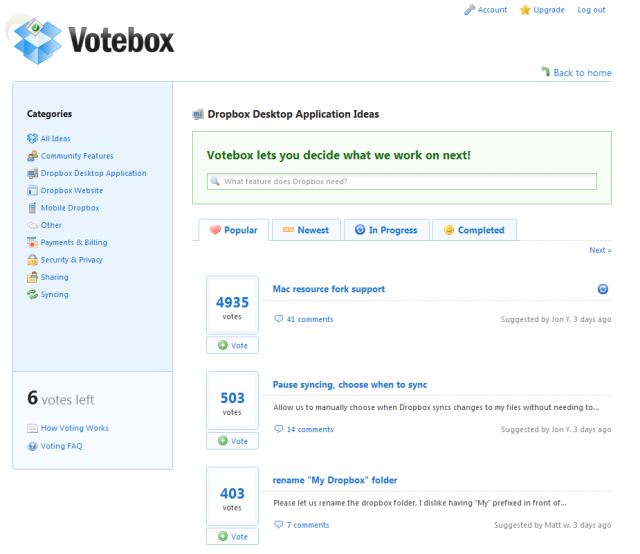Open the rename "My Dropbox" folder idea
The height and width of the screenshot is (554, 640).
pos(334,480)
